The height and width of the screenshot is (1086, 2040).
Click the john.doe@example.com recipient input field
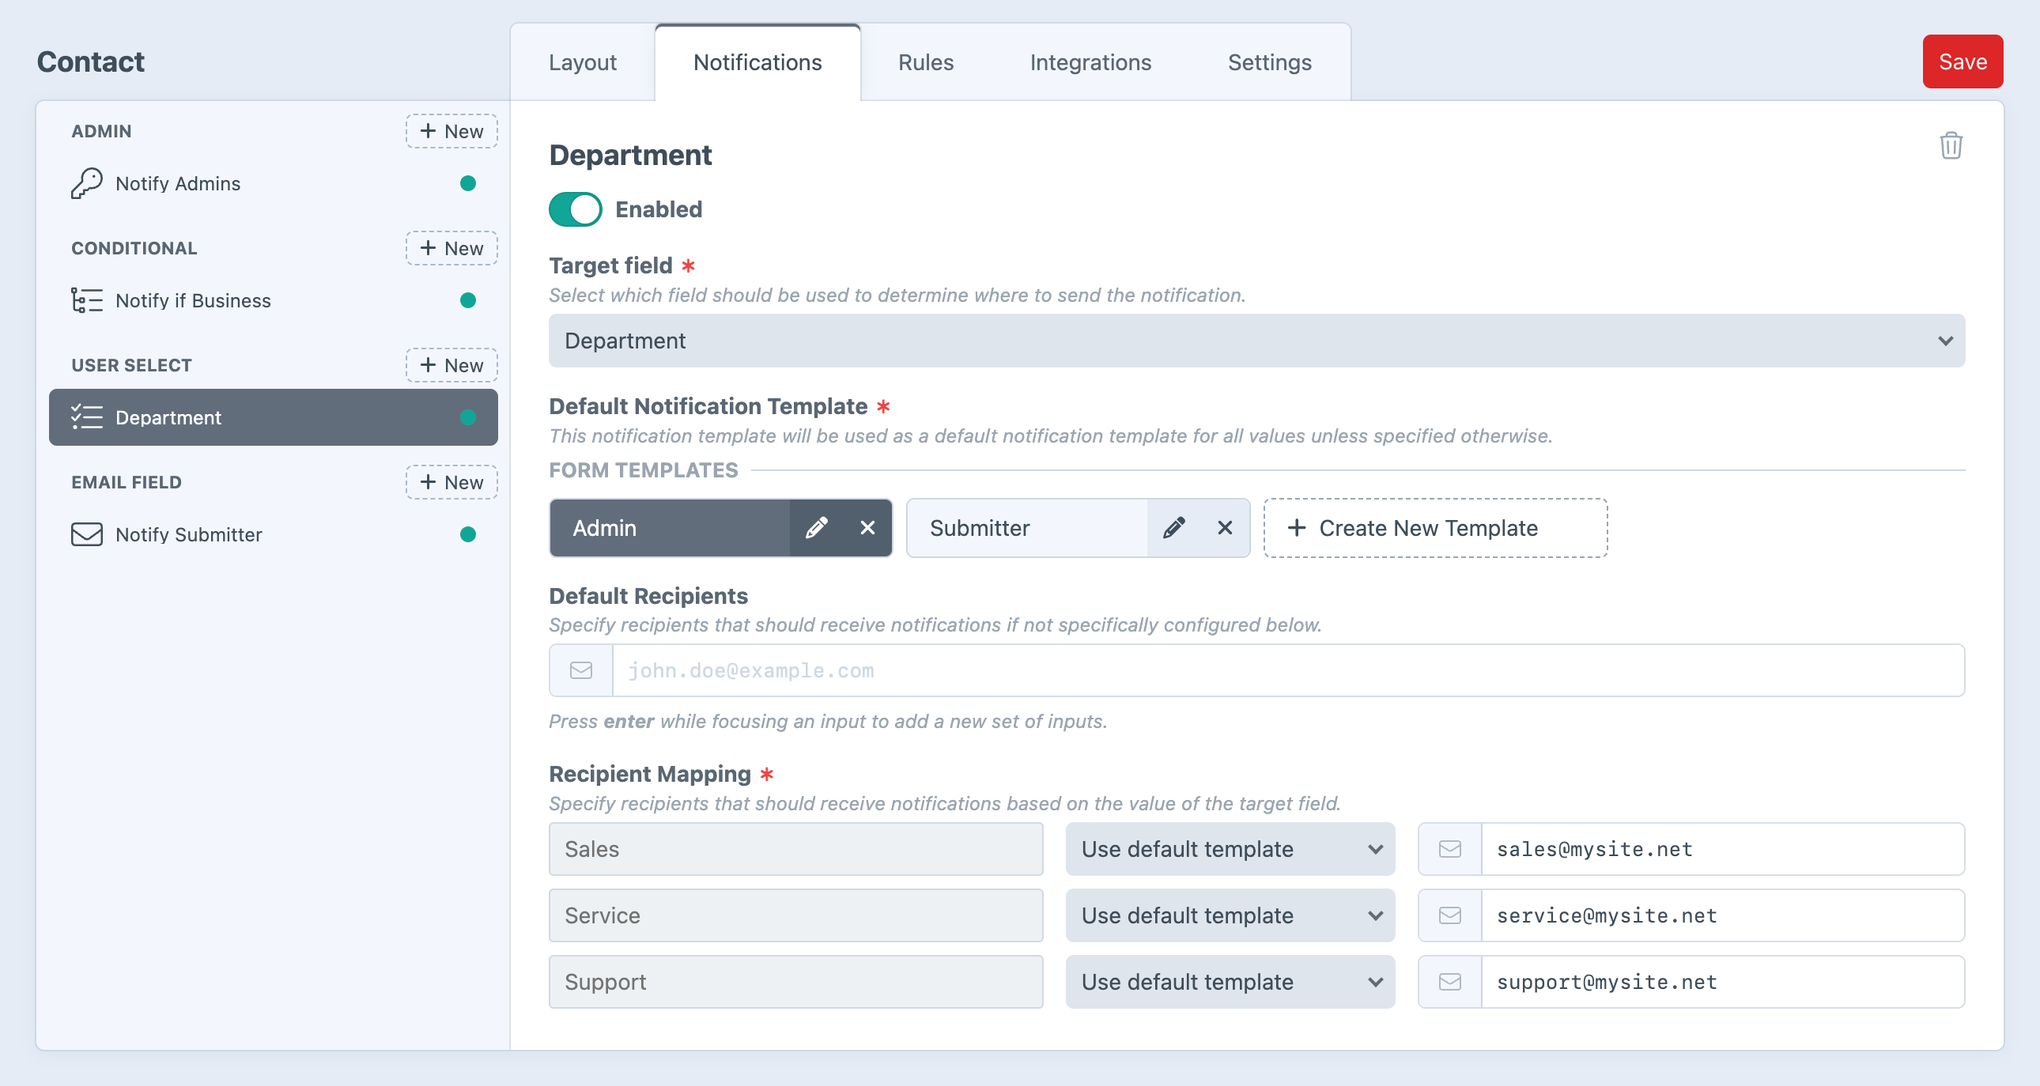(1100, 670)
